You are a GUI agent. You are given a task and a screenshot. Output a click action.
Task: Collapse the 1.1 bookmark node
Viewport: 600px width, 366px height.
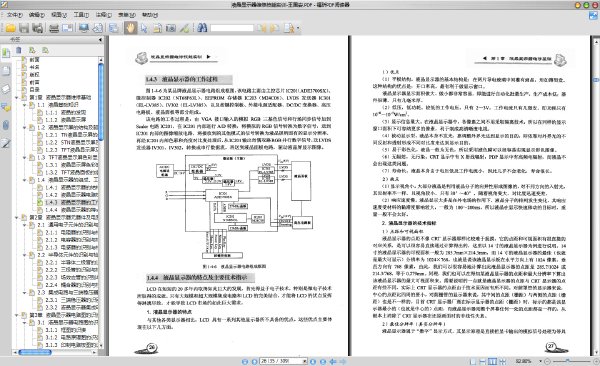coord(25,105)
